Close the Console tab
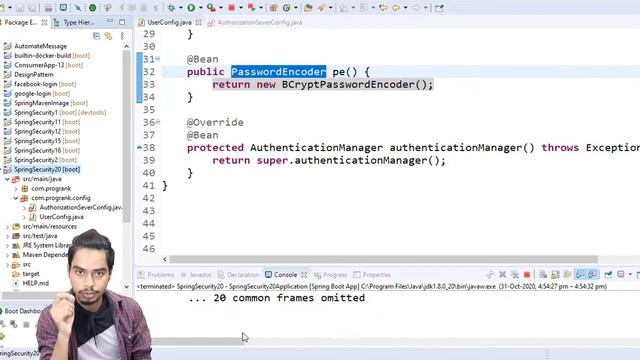 pos(304,275)
